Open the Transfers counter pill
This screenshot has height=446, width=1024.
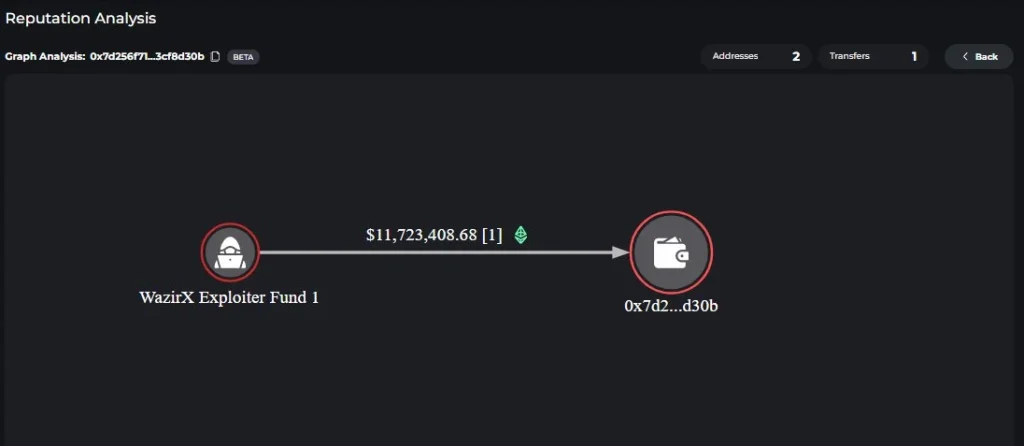pos(872,56)
